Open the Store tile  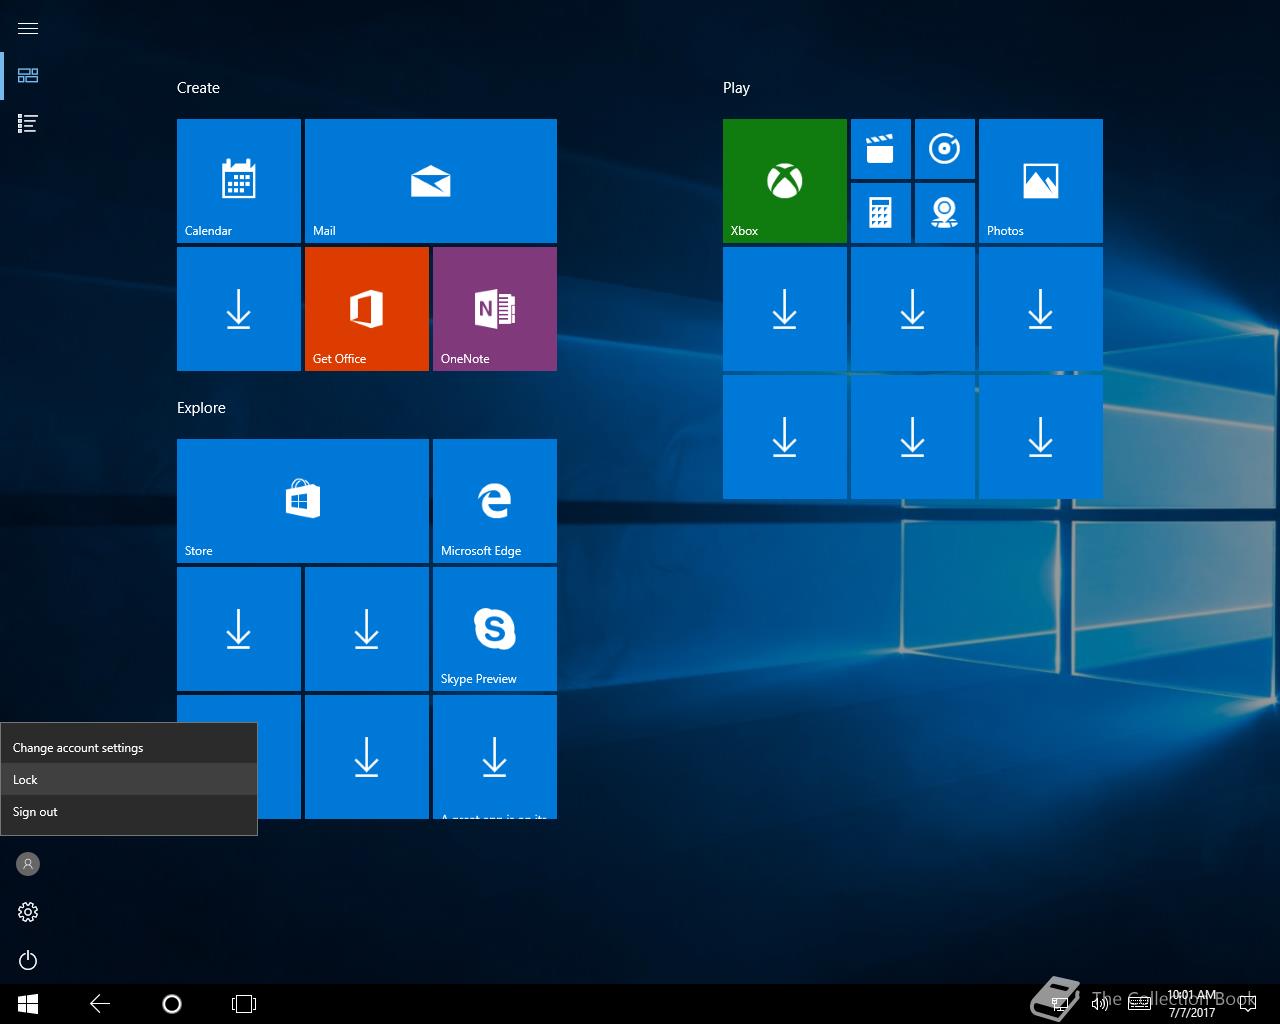click(x=303, y=501)
